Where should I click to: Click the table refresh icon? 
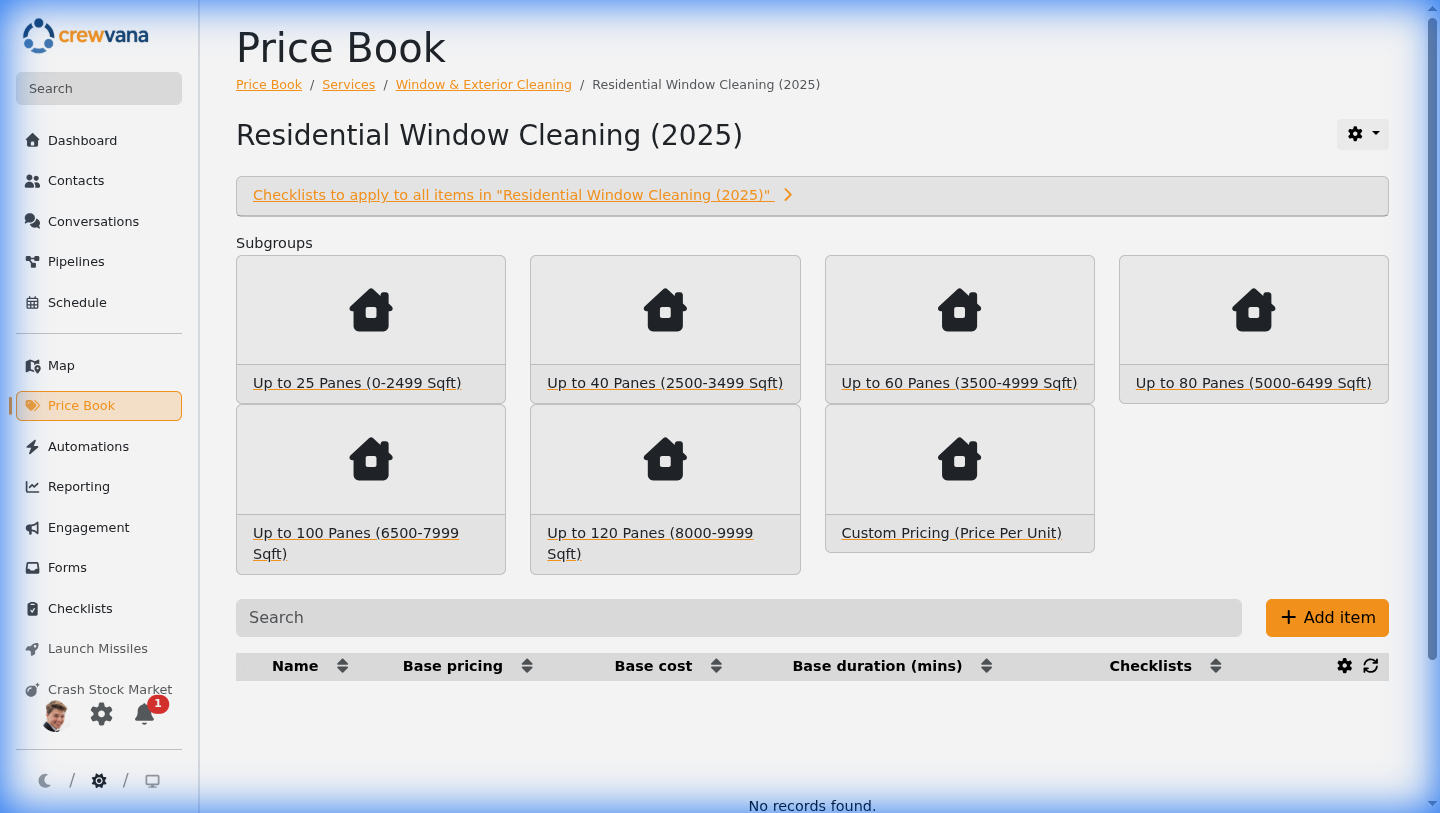coord(1371,666)
